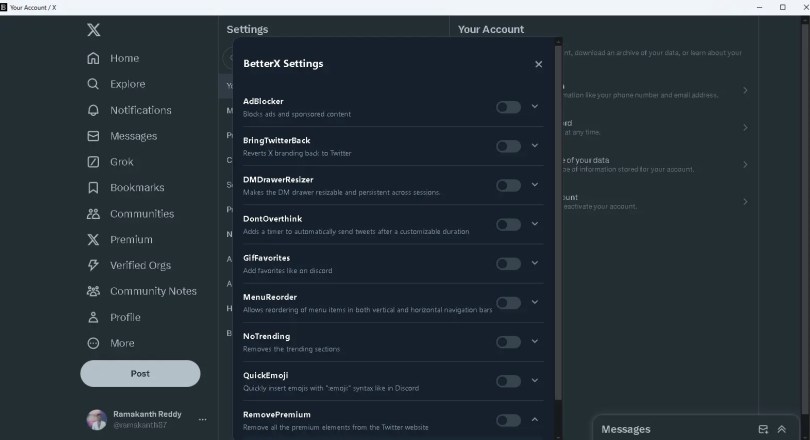810x440 pixels.
Task: Expand the MenuReorder options chevron
Action: click(x=535, y=302)
